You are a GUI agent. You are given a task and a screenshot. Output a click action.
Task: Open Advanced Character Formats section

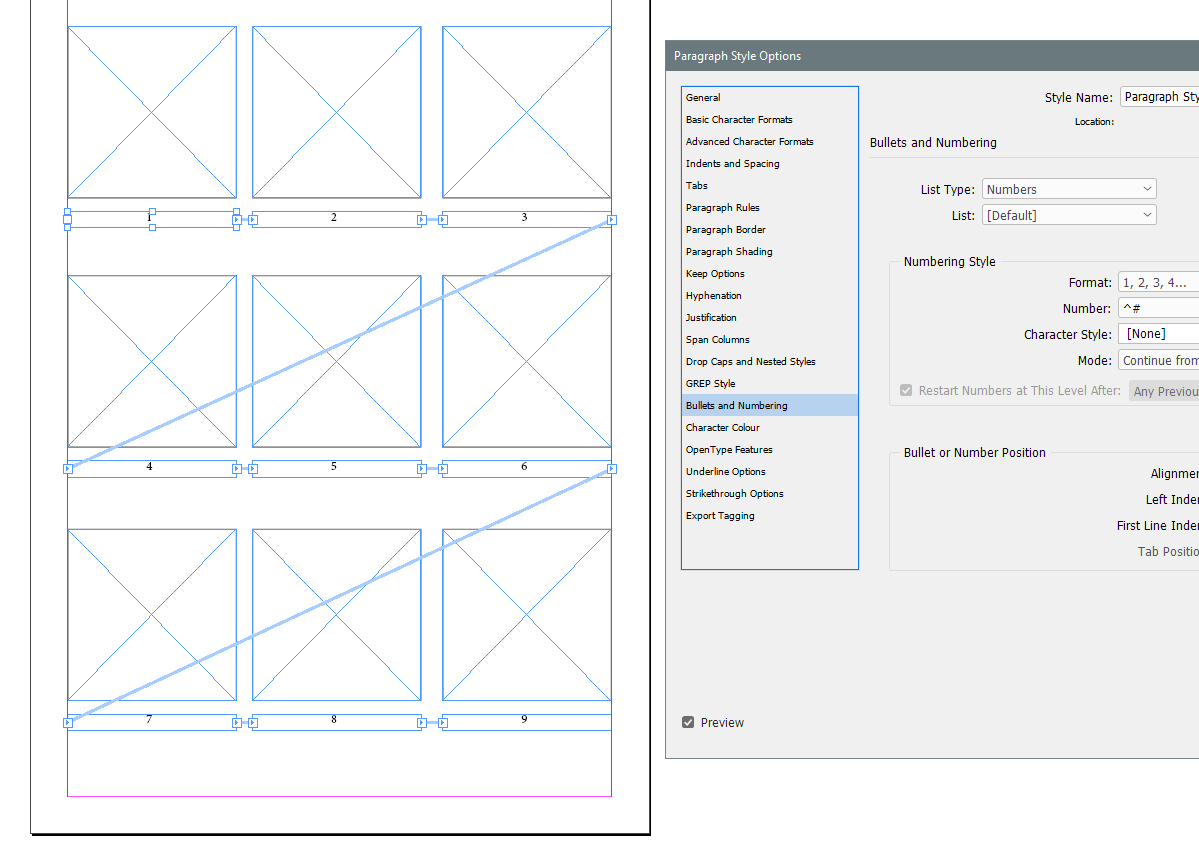click(x=769, y=141)
